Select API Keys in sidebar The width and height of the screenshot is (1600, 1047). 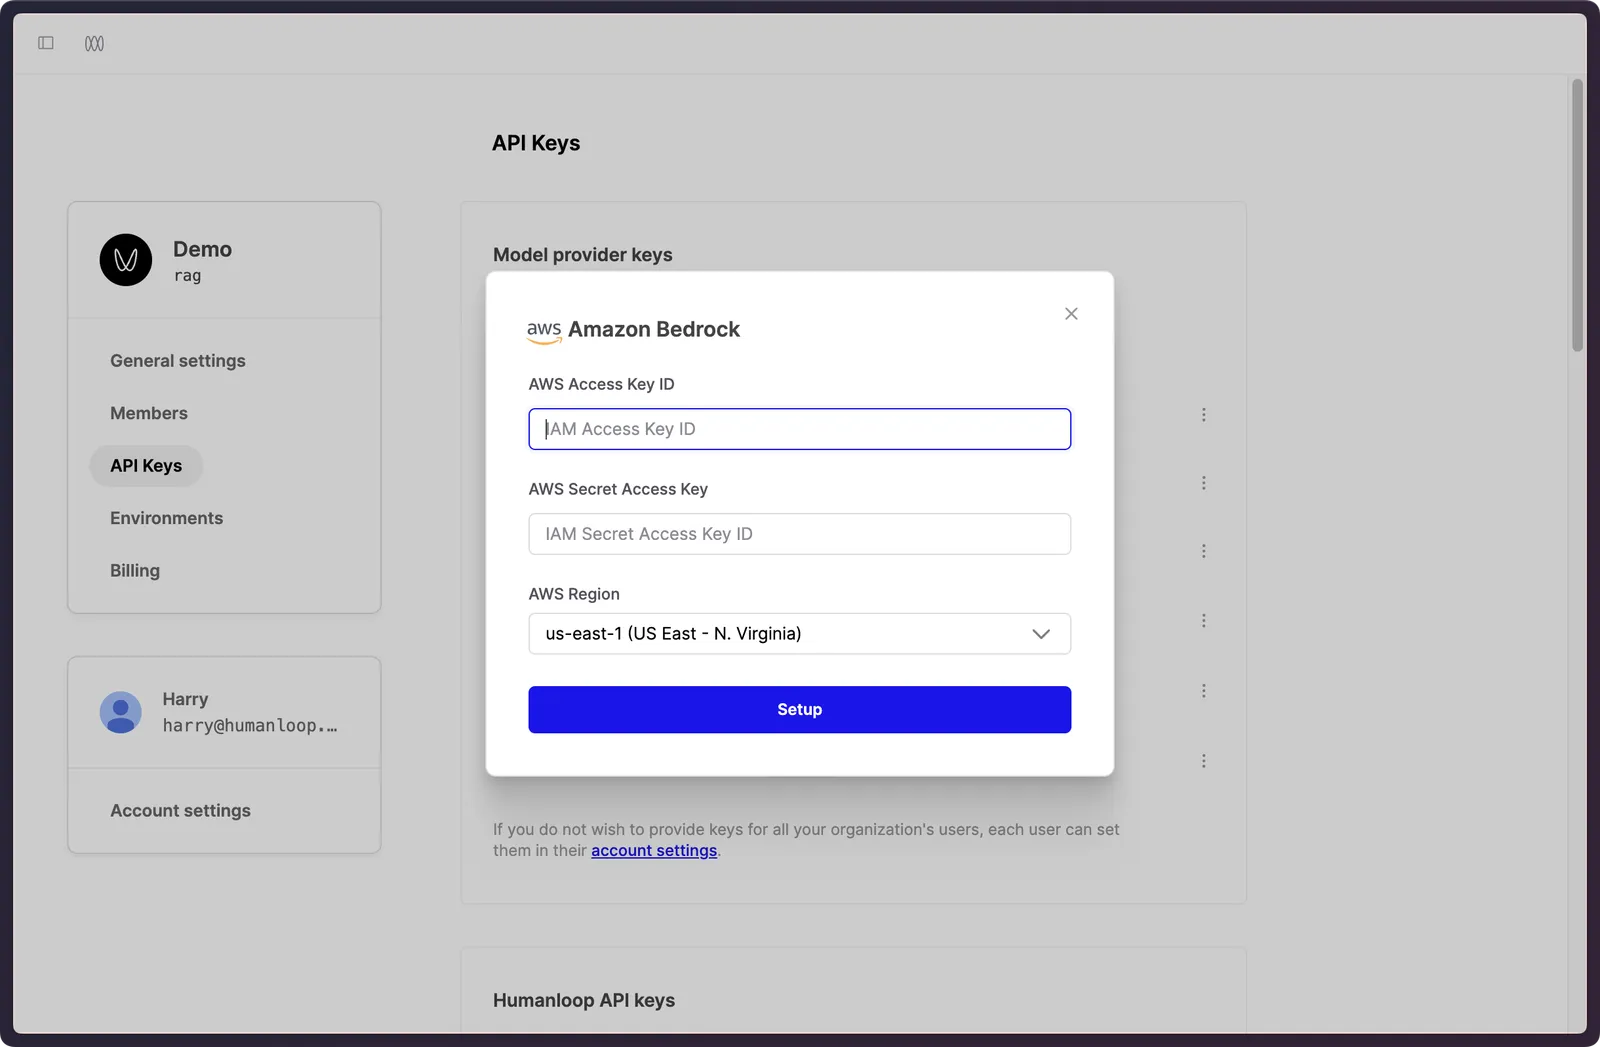pos(146,466)
